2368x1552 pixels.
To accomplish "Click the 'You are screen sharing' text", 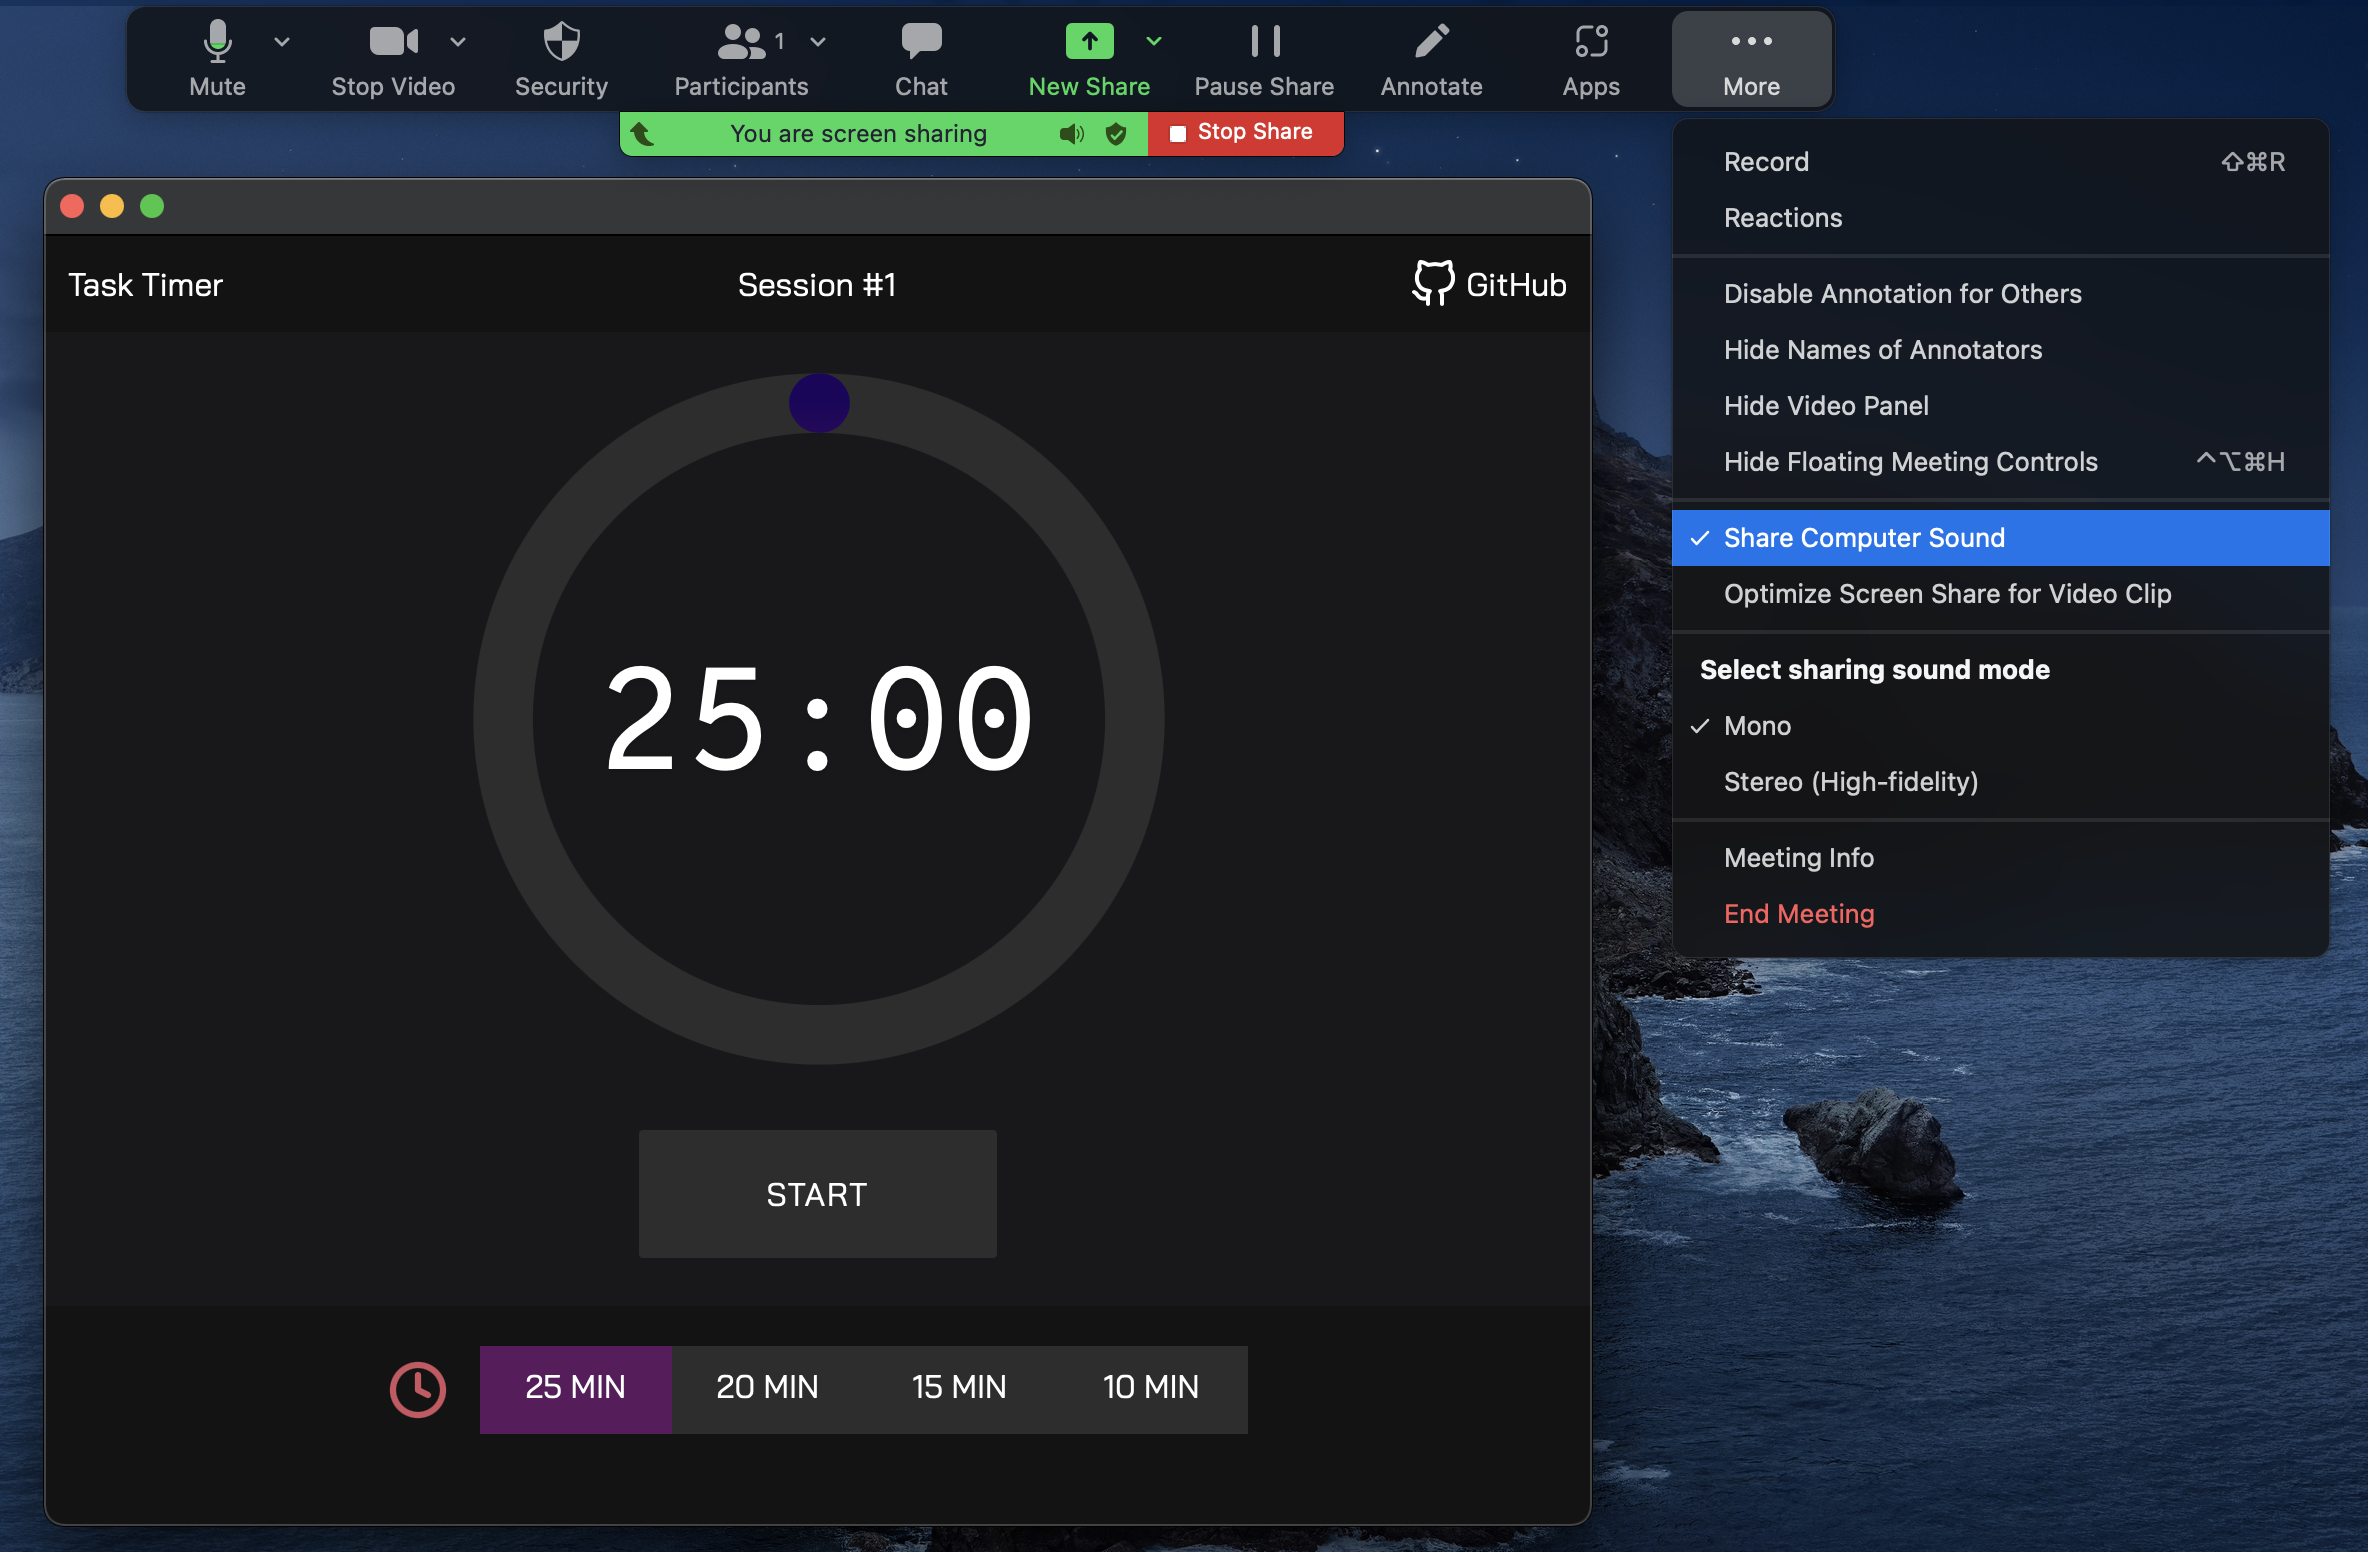I will (x=858, y=133).
